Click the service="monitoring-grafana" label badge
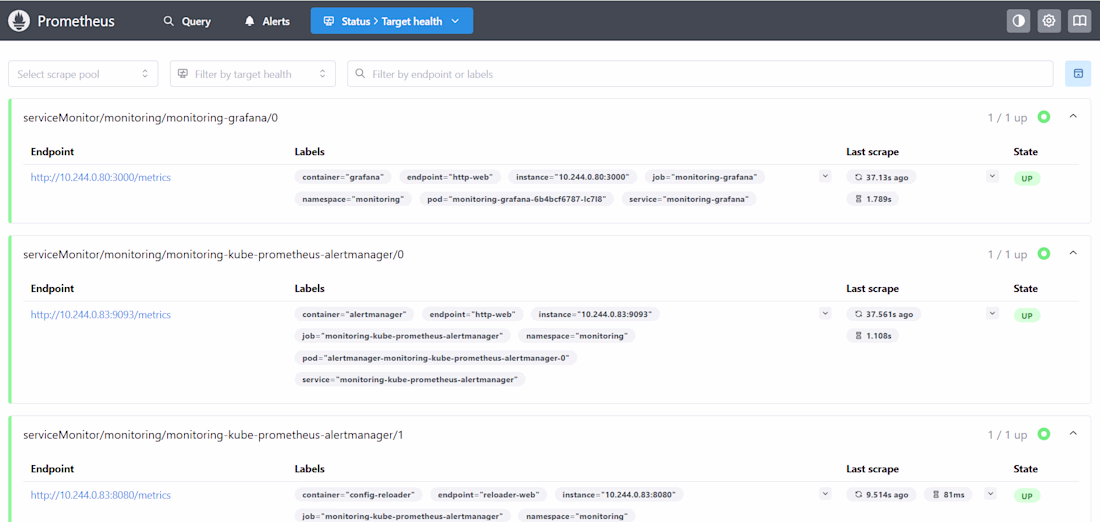 coord(689,199)
